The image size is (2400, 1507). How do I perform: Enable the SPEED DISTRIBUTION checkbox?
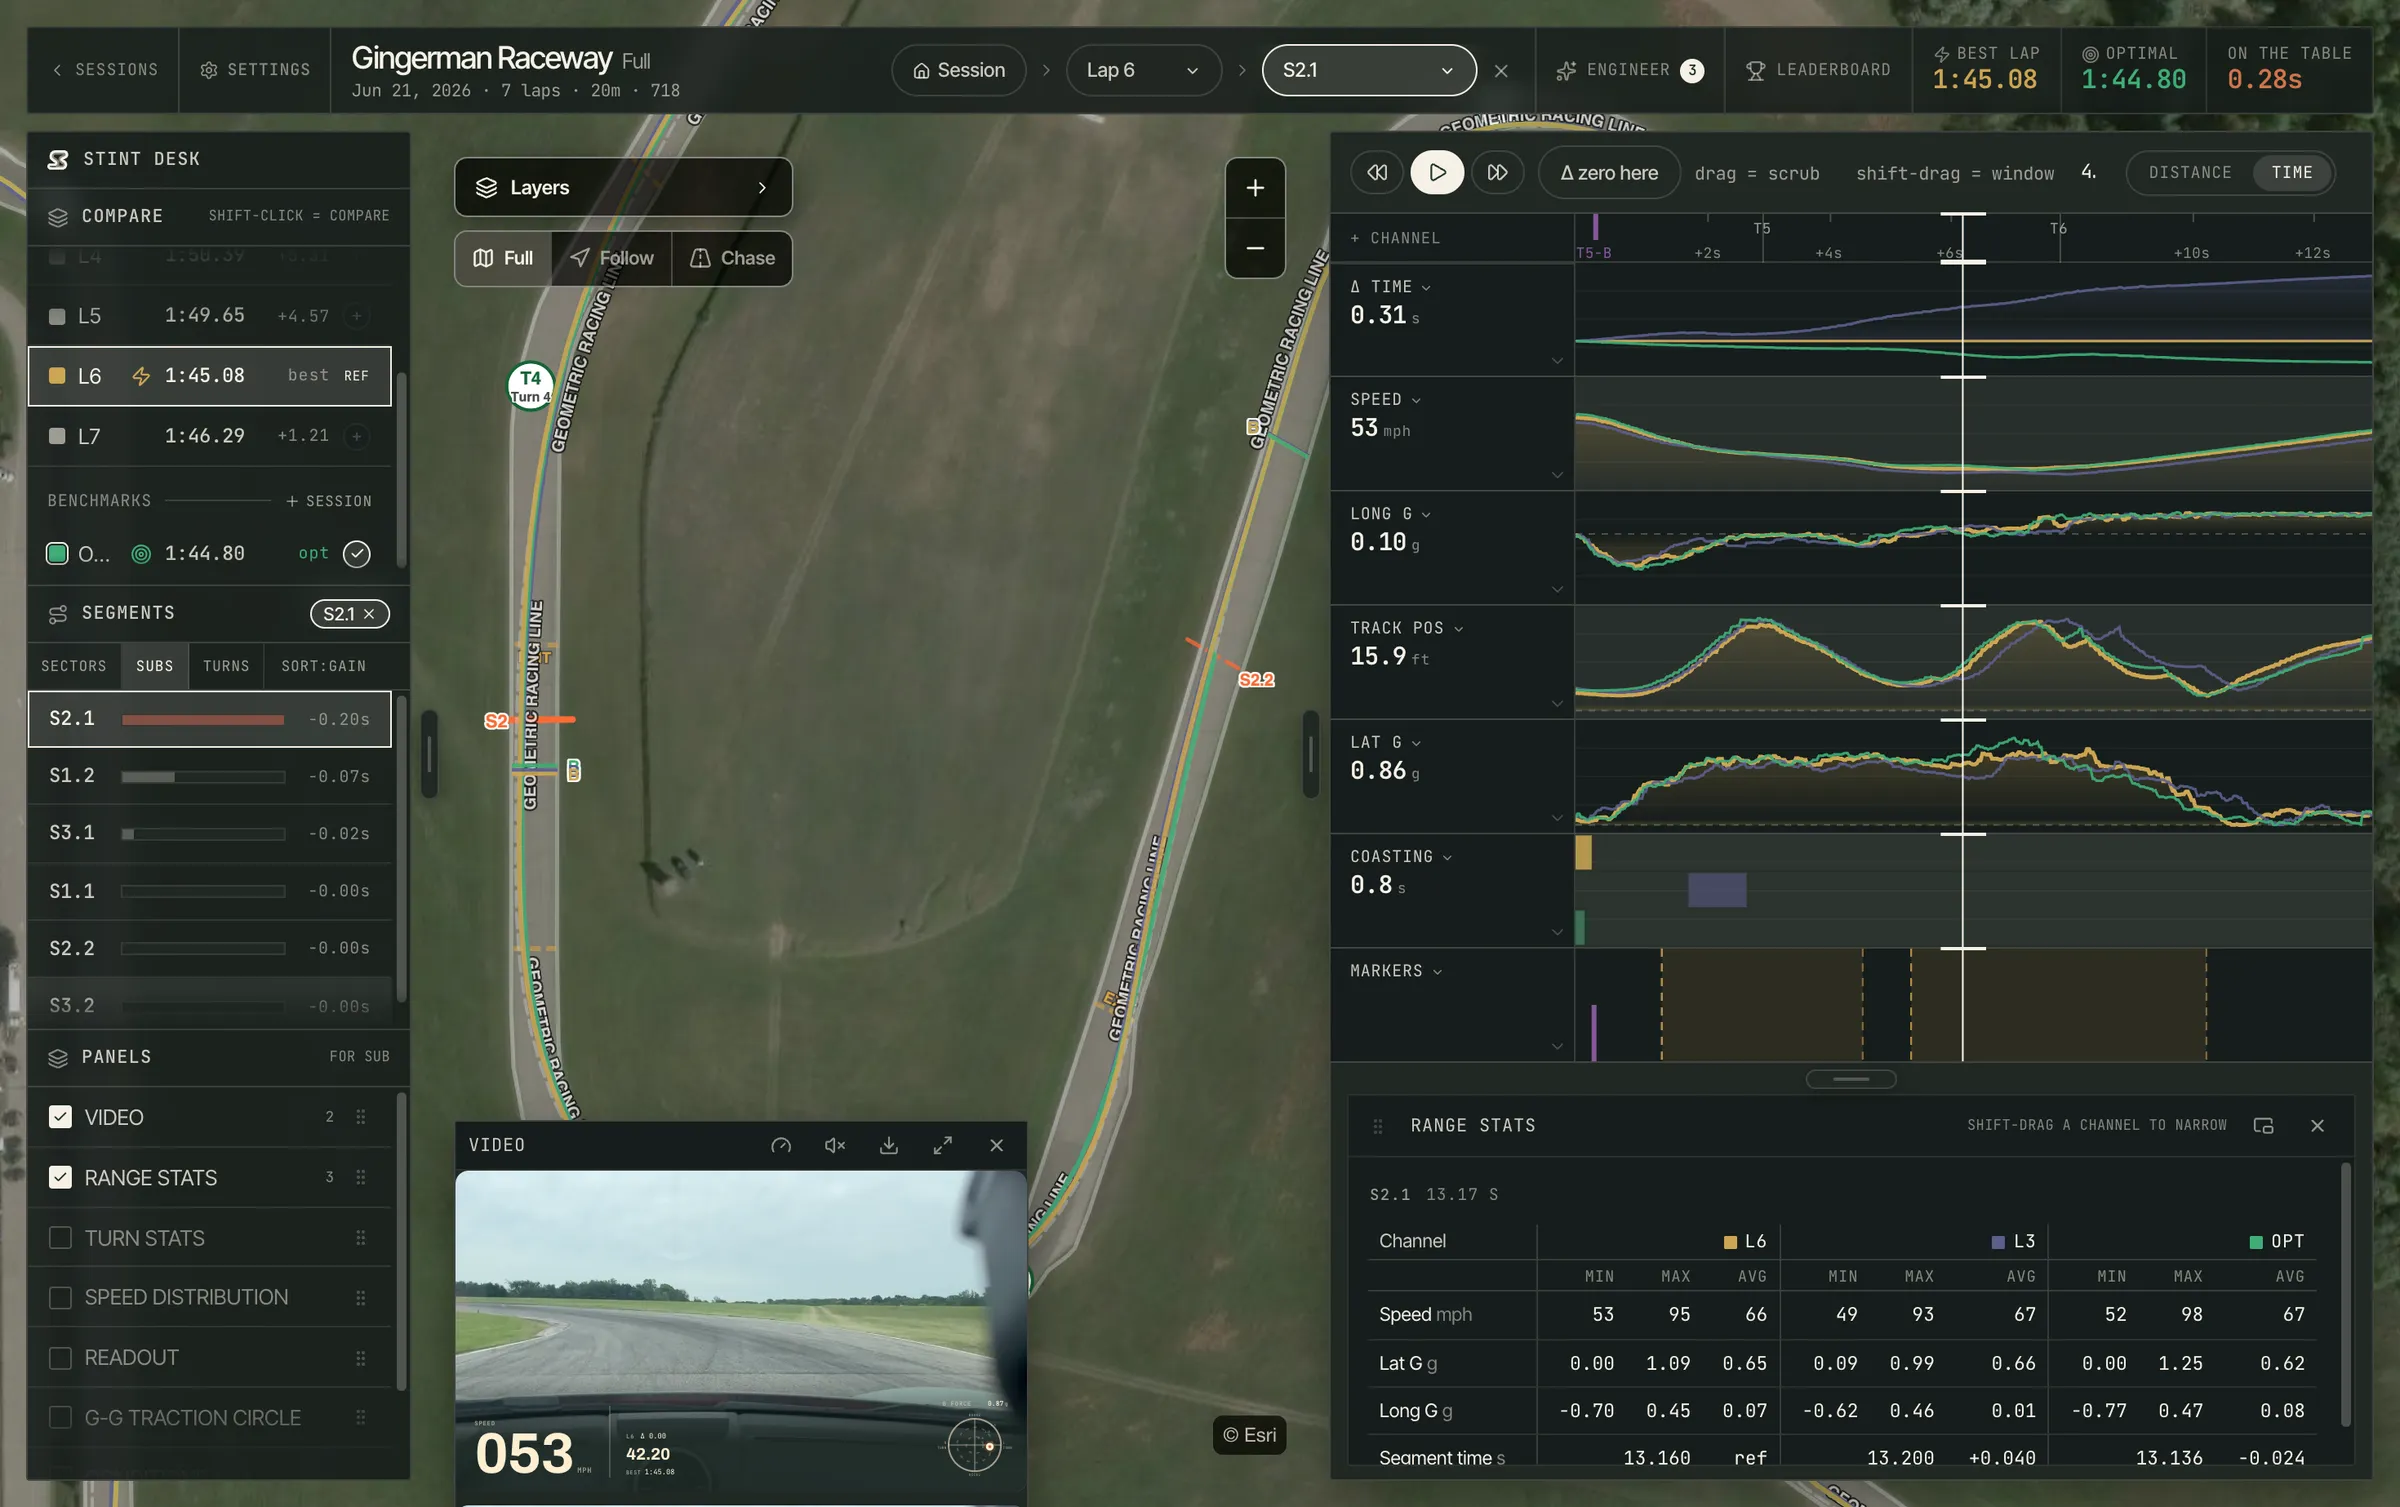60,1298
